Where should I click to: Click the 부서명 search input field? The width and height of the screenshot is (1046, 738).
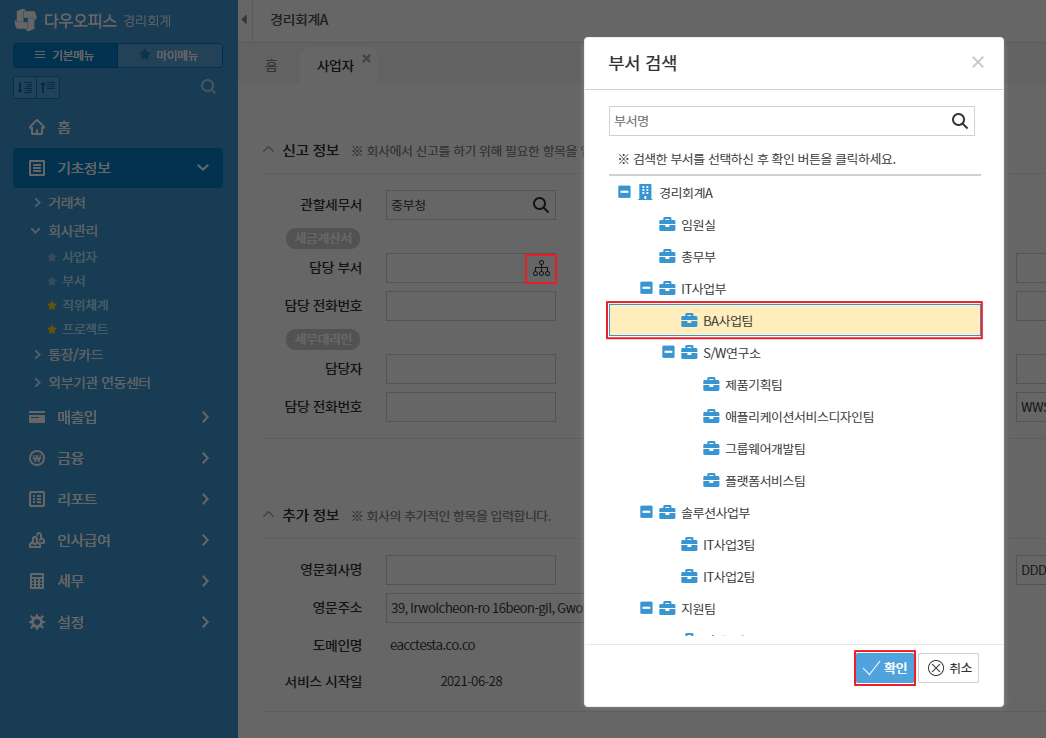click(x=778, y=121)
